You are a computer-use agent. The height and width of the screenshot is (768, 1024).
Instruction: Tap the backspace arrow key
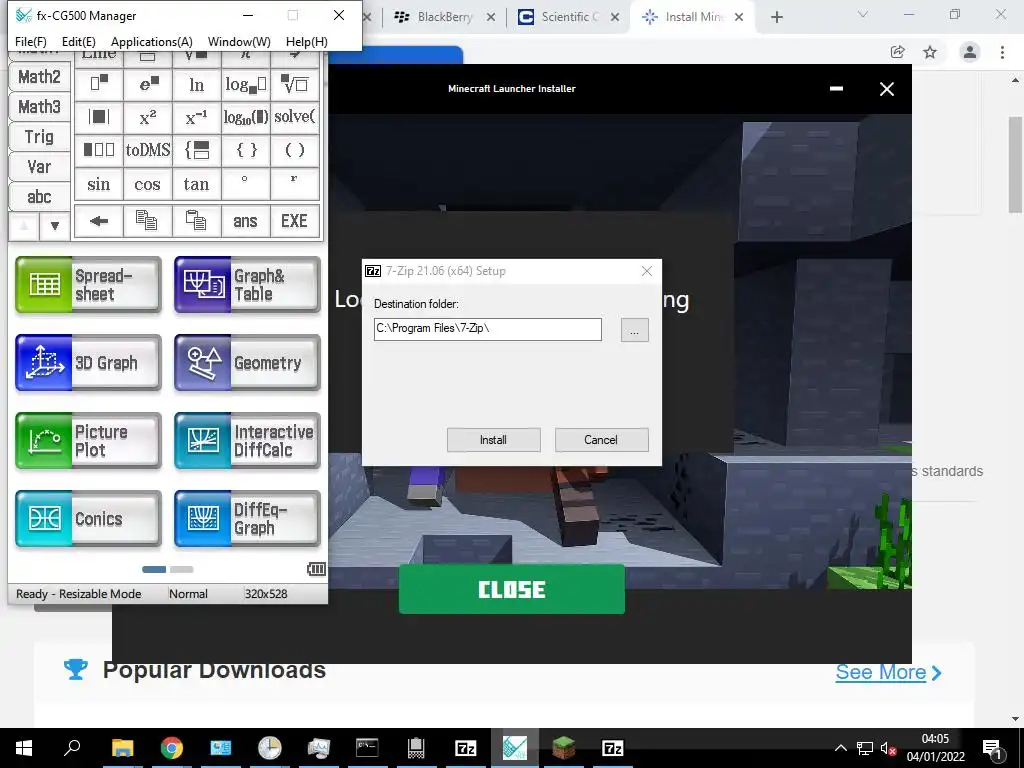click(99, 221)
